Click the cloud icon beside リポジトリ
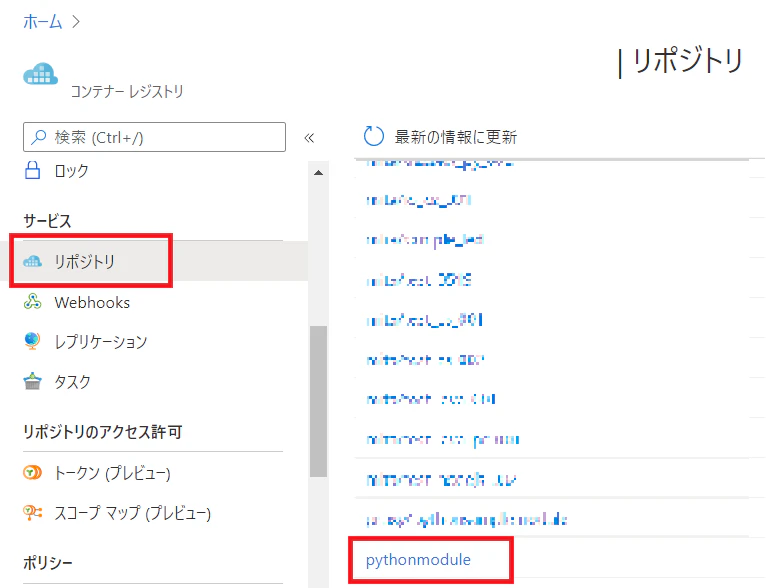Image resolution: width=766 pixels, height=588 pixels. click(33, 261)
